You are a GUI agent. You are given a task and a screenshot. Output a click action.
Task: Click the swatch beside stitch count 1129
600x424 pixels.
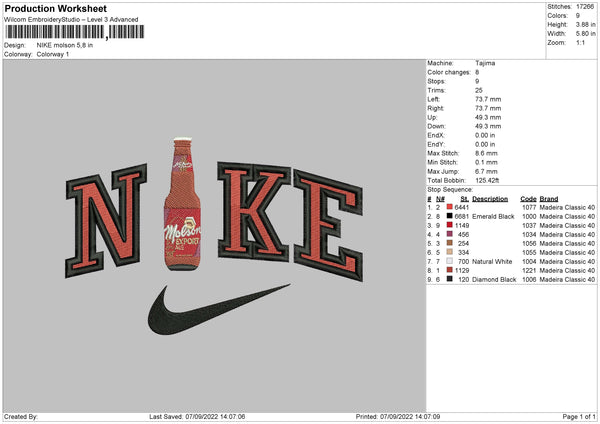click(450, 270)
